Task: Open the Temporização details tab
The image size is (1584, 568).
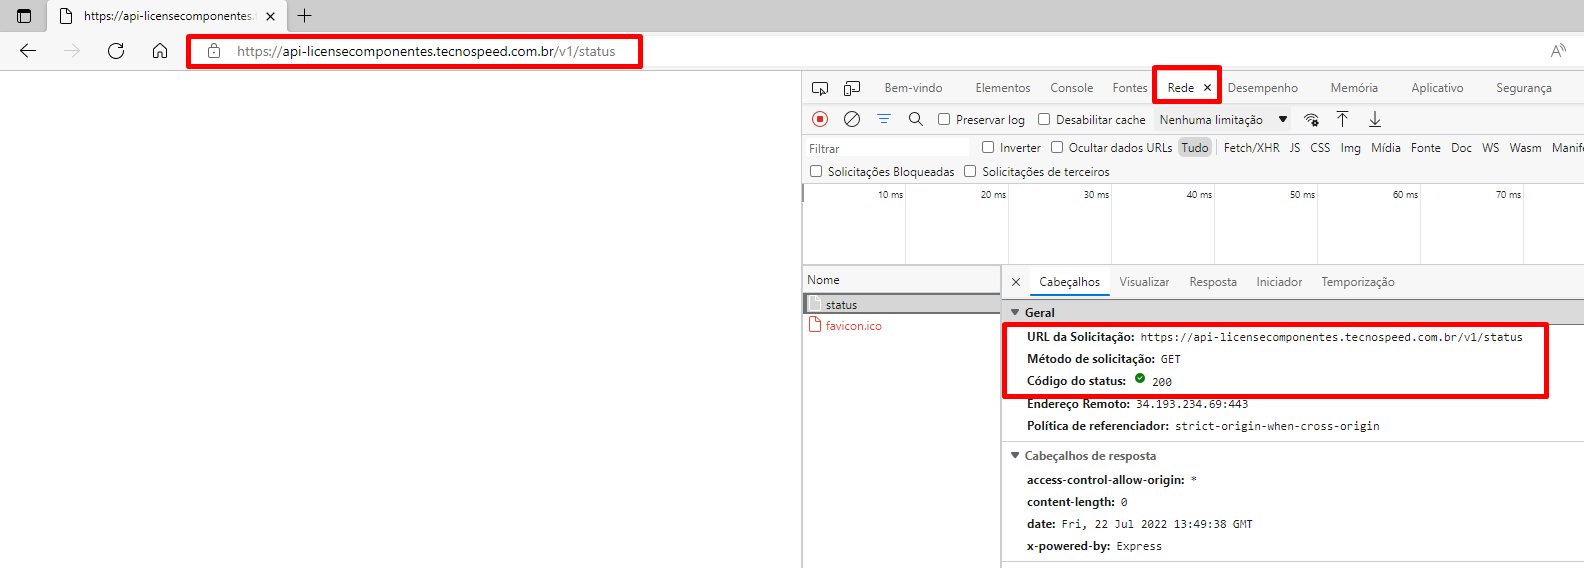Action: point(1358,282)
